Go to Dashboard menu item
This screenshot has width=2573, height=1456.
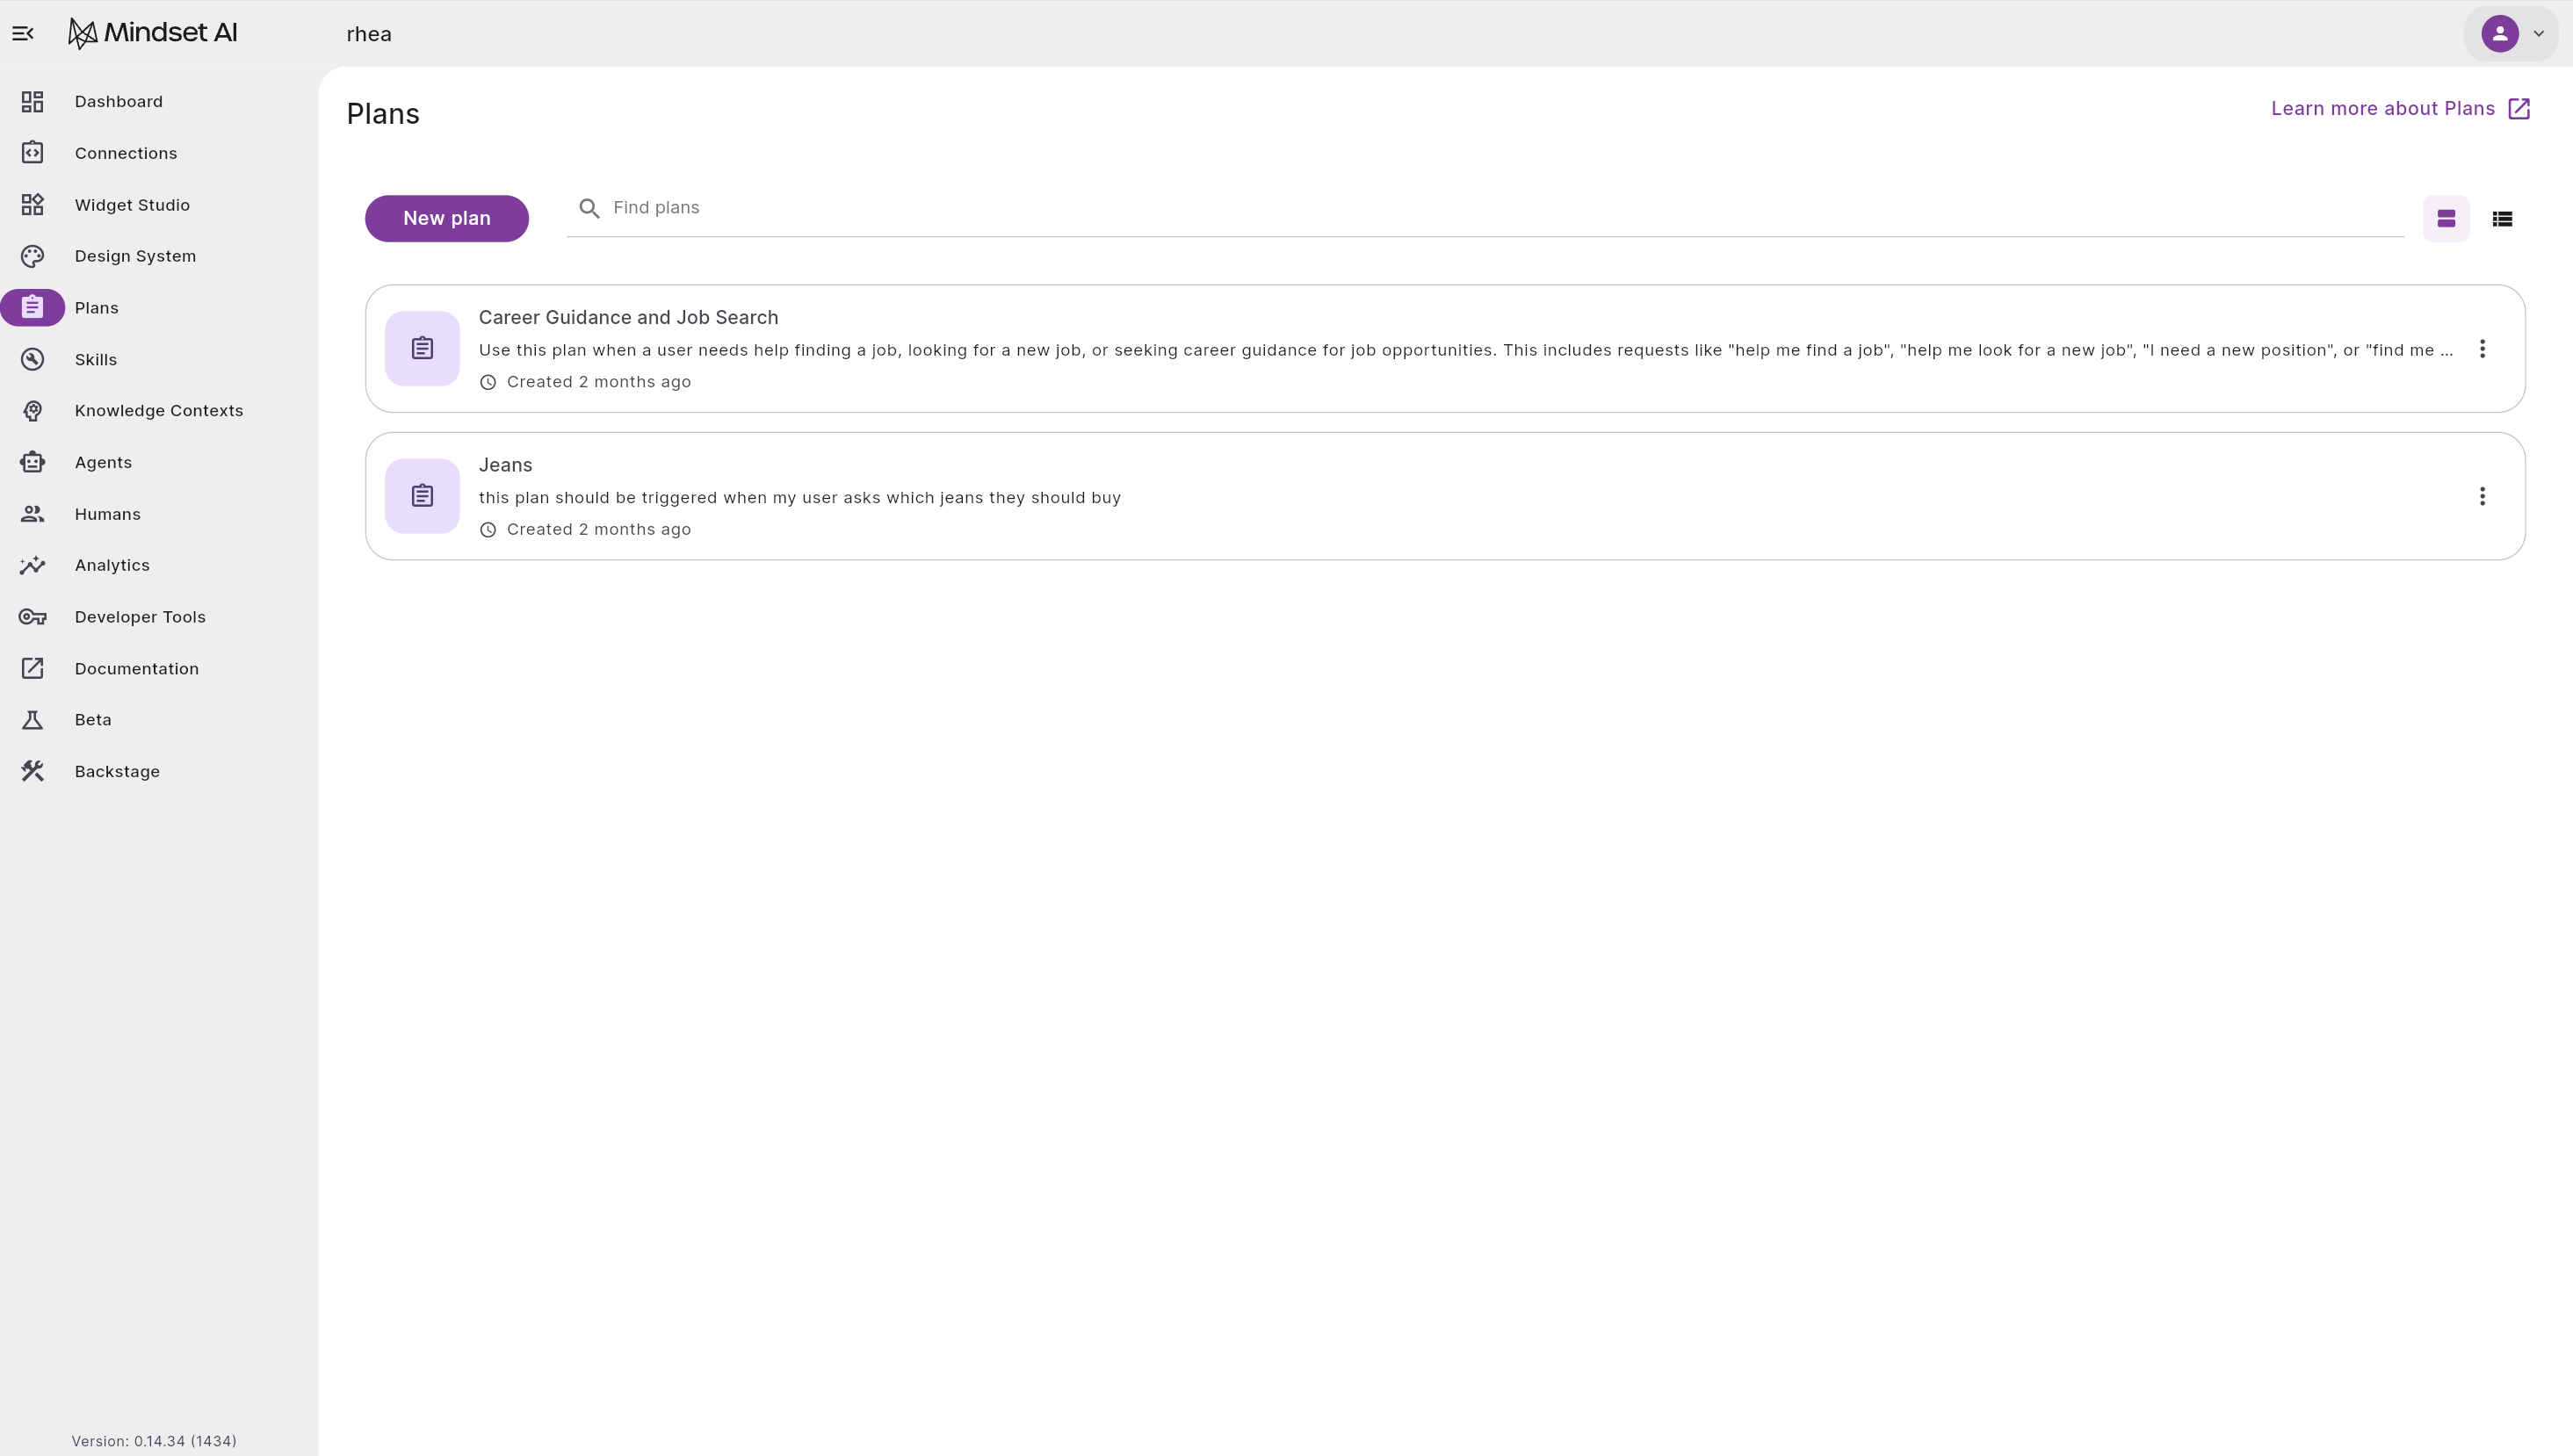click(x=119, y=101)
